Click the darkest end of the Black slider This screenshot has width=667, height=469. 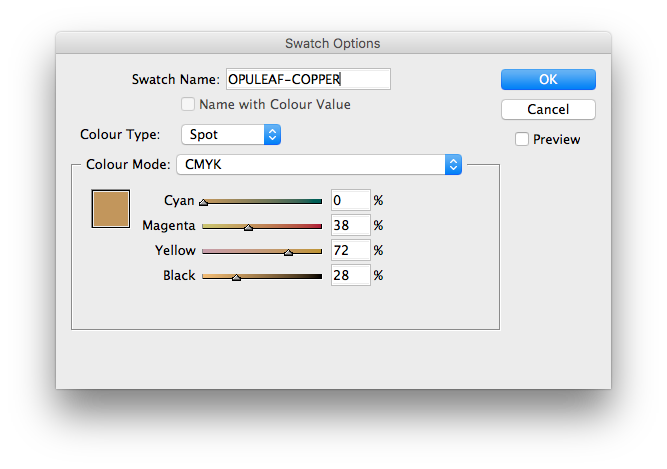coord(318,275)
